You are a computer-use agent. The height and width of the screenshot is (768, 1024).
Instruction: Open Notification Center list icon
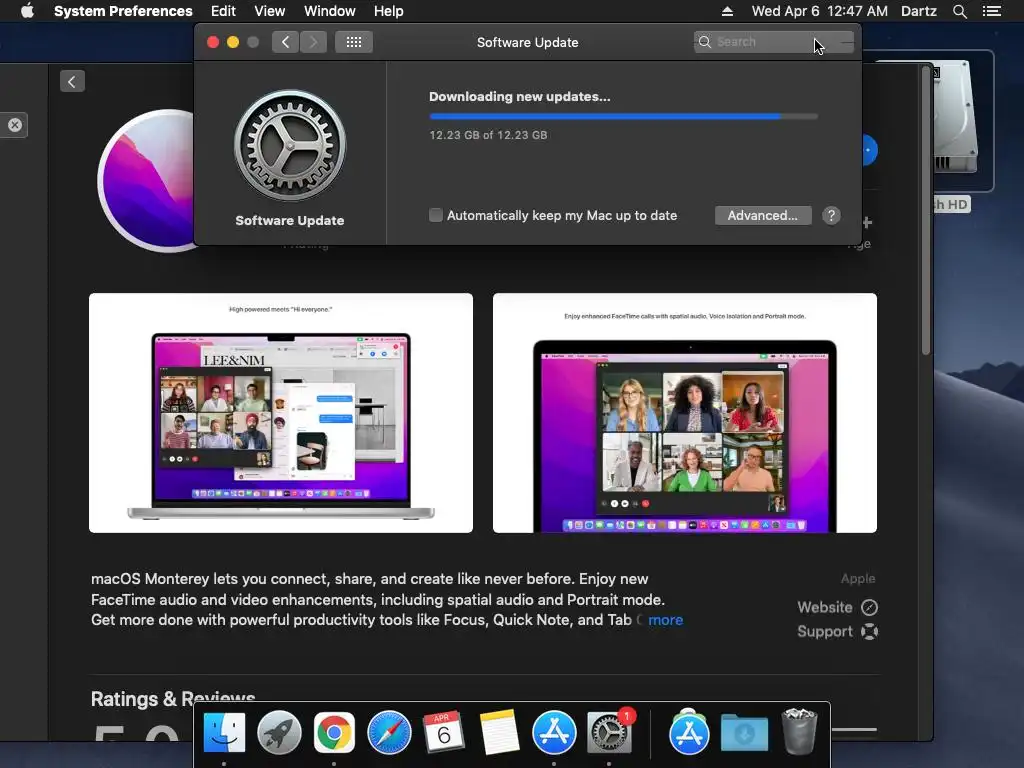point(991,11)
